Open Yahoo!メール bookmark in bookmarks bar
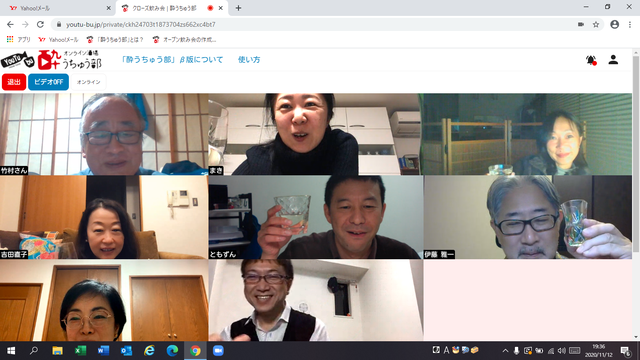The width and height of the screenshot is (640, 360). [58, 40]
